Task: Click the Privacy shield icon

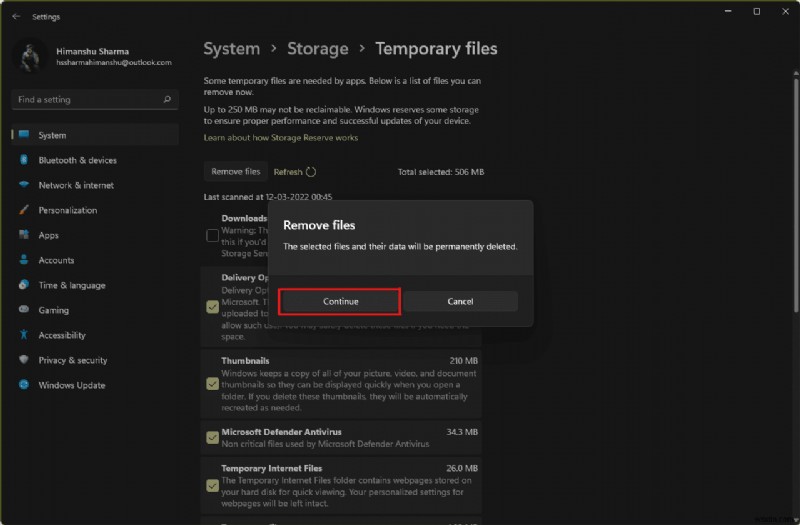Action: pos(23,360)
